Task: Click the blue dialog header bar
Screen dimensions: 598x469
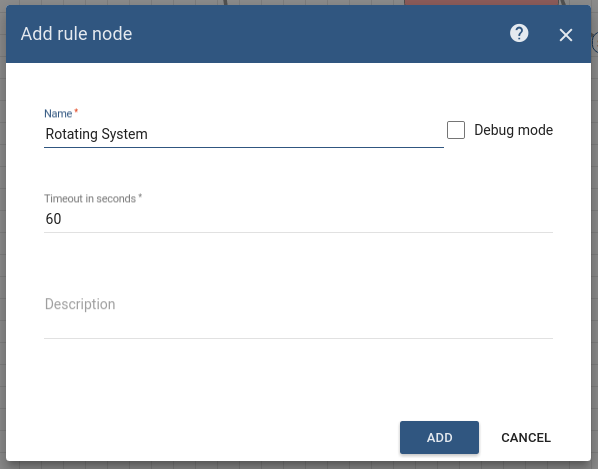Action: tap(298, 34)
